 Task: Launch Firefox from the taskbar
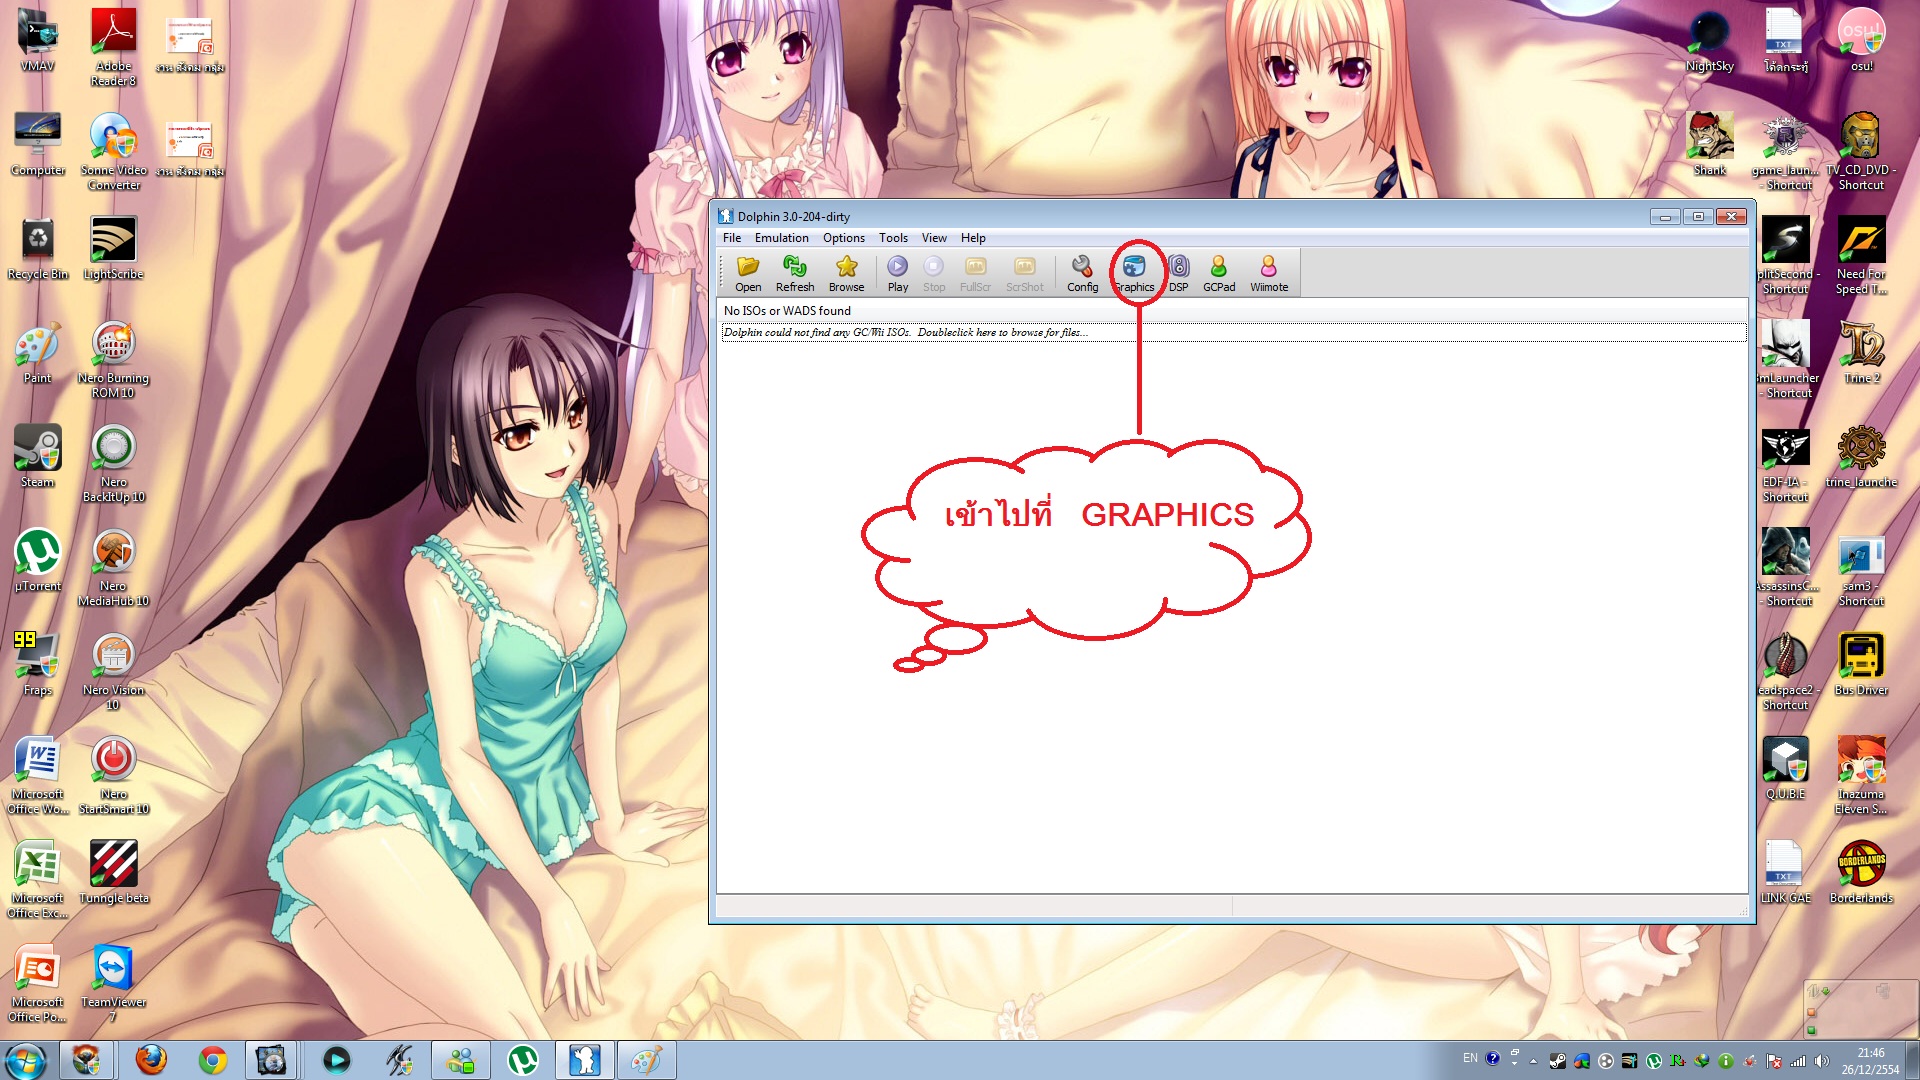[x=151, y=1060]
